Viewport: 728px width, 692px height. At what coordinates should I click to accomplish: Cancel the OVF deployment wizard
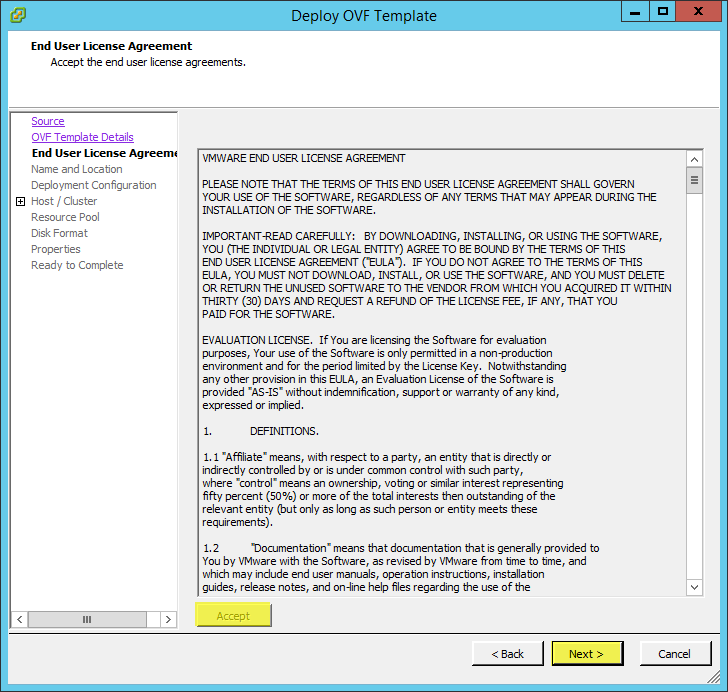(675, 653)
